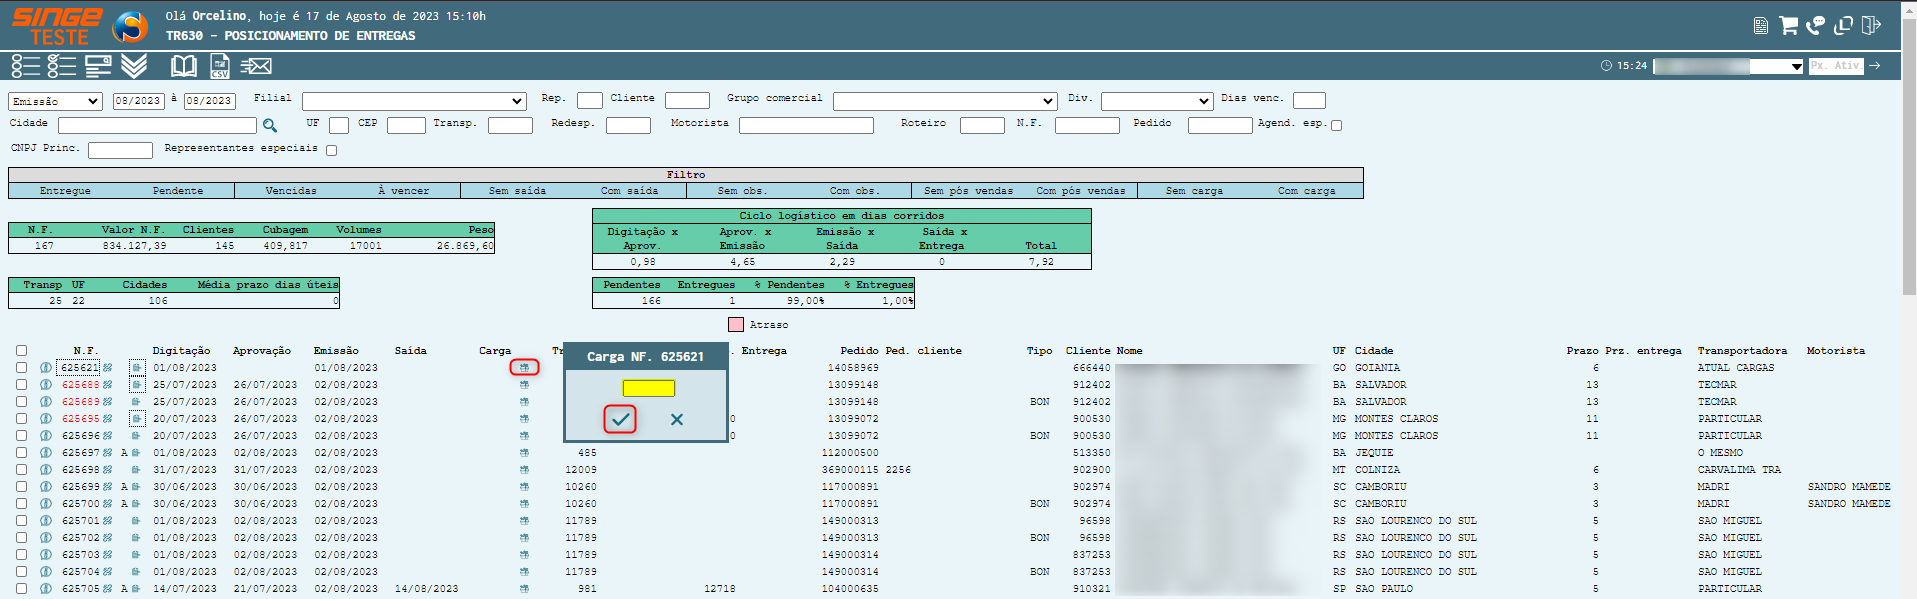
Task: Click the Pedido input field
Action: [1220, 125]
